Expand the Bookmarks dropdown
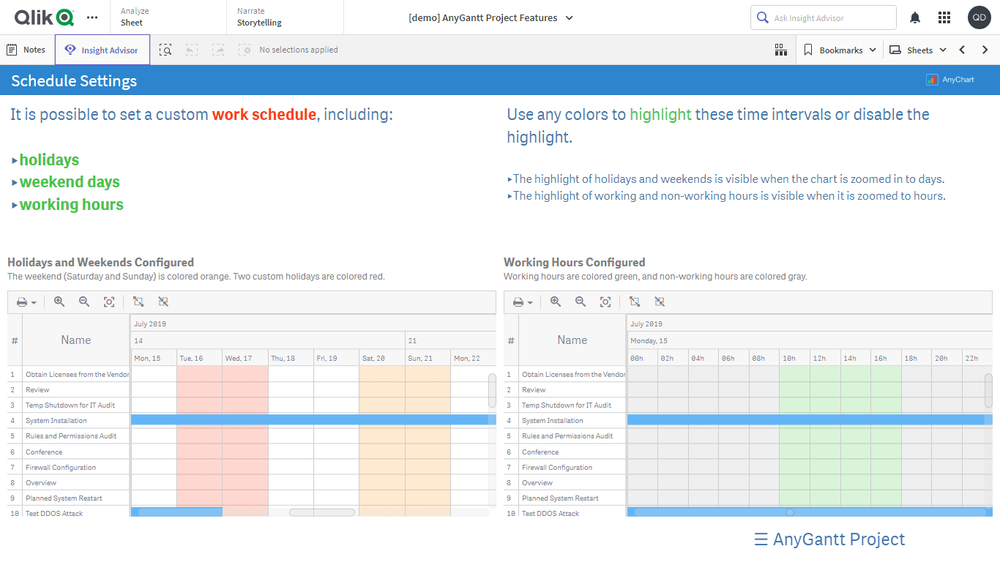Image resolution: width=1000 pixels, height=562 pixels. click(840, 50)
